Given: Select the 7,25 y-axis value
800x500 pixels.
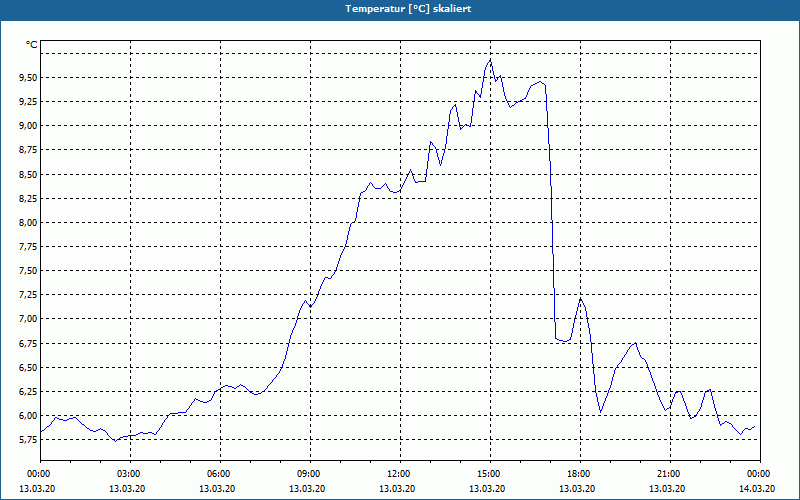Looking at the screenshot, I should [29, 295].
